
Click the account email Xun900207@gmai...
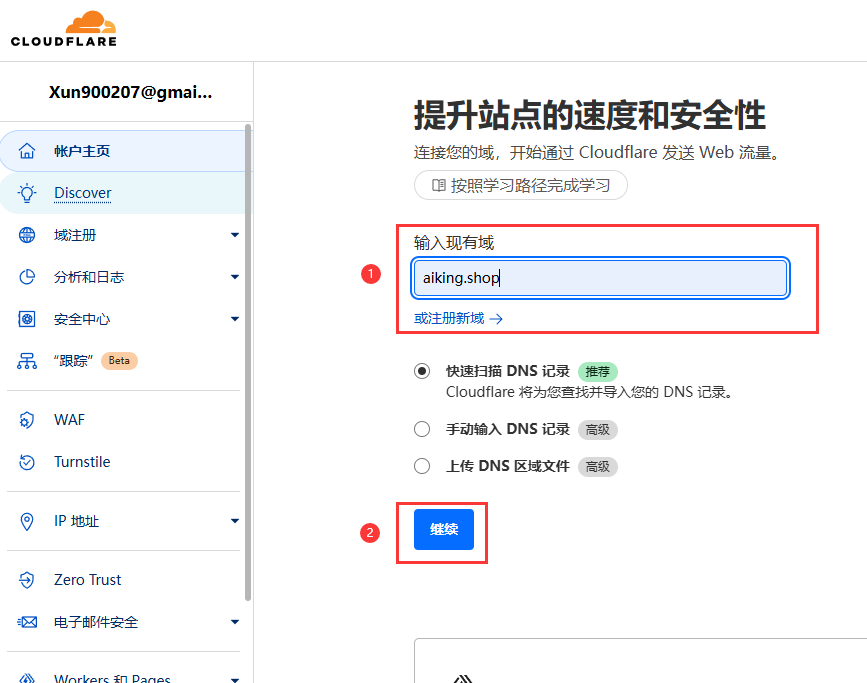(130, 92)
